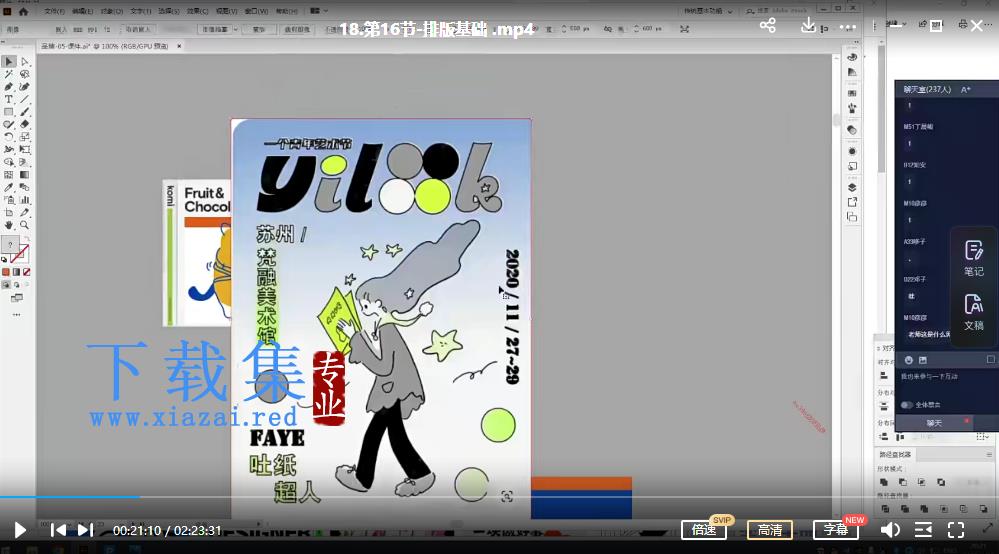This screenshot has height=554, width=999.
Task: Open the Appearance panel icon
Action: 852,151
